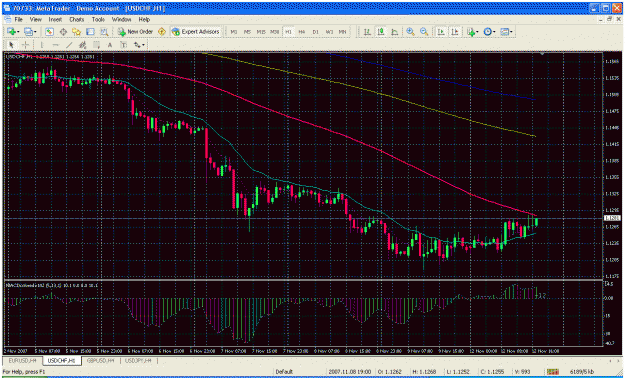Select the Line Chart icon
This screenshot has width=625, height=378.
coord(395,32)
